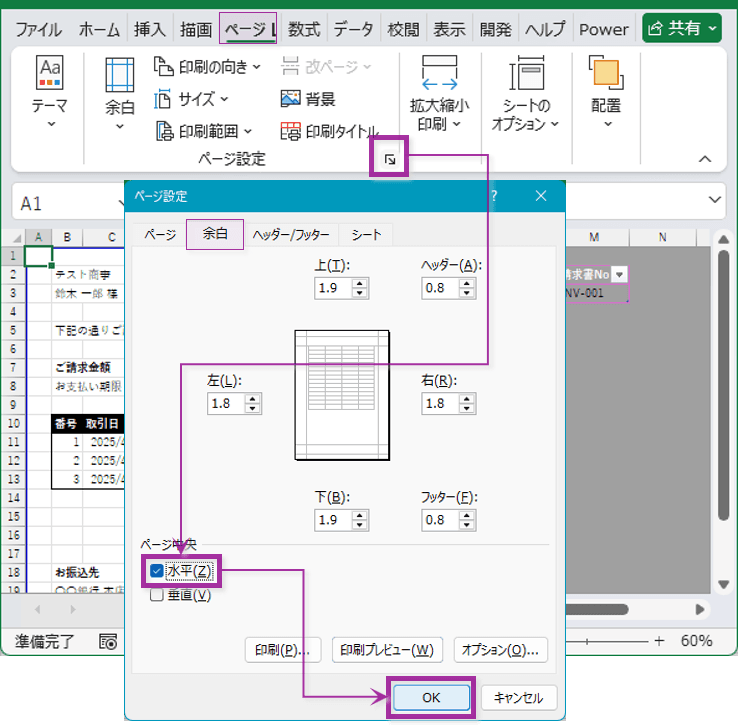
Task: Launch the ページ設定 dialog launcher
Action: point(389,160)
